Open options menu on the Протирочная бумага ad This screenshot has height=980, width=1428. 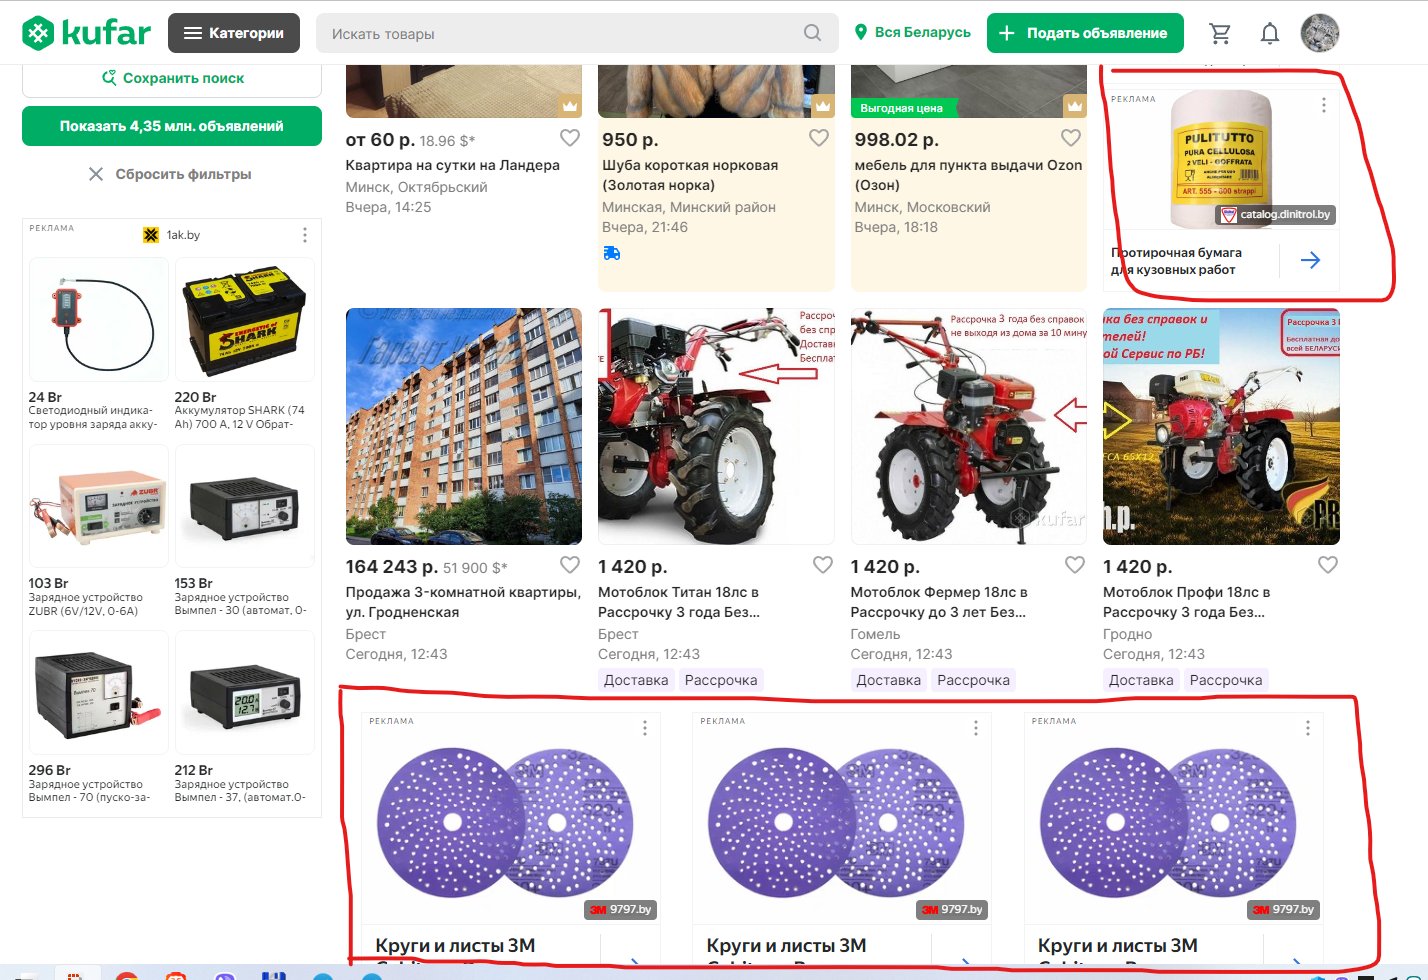[x=1323, y=103]
